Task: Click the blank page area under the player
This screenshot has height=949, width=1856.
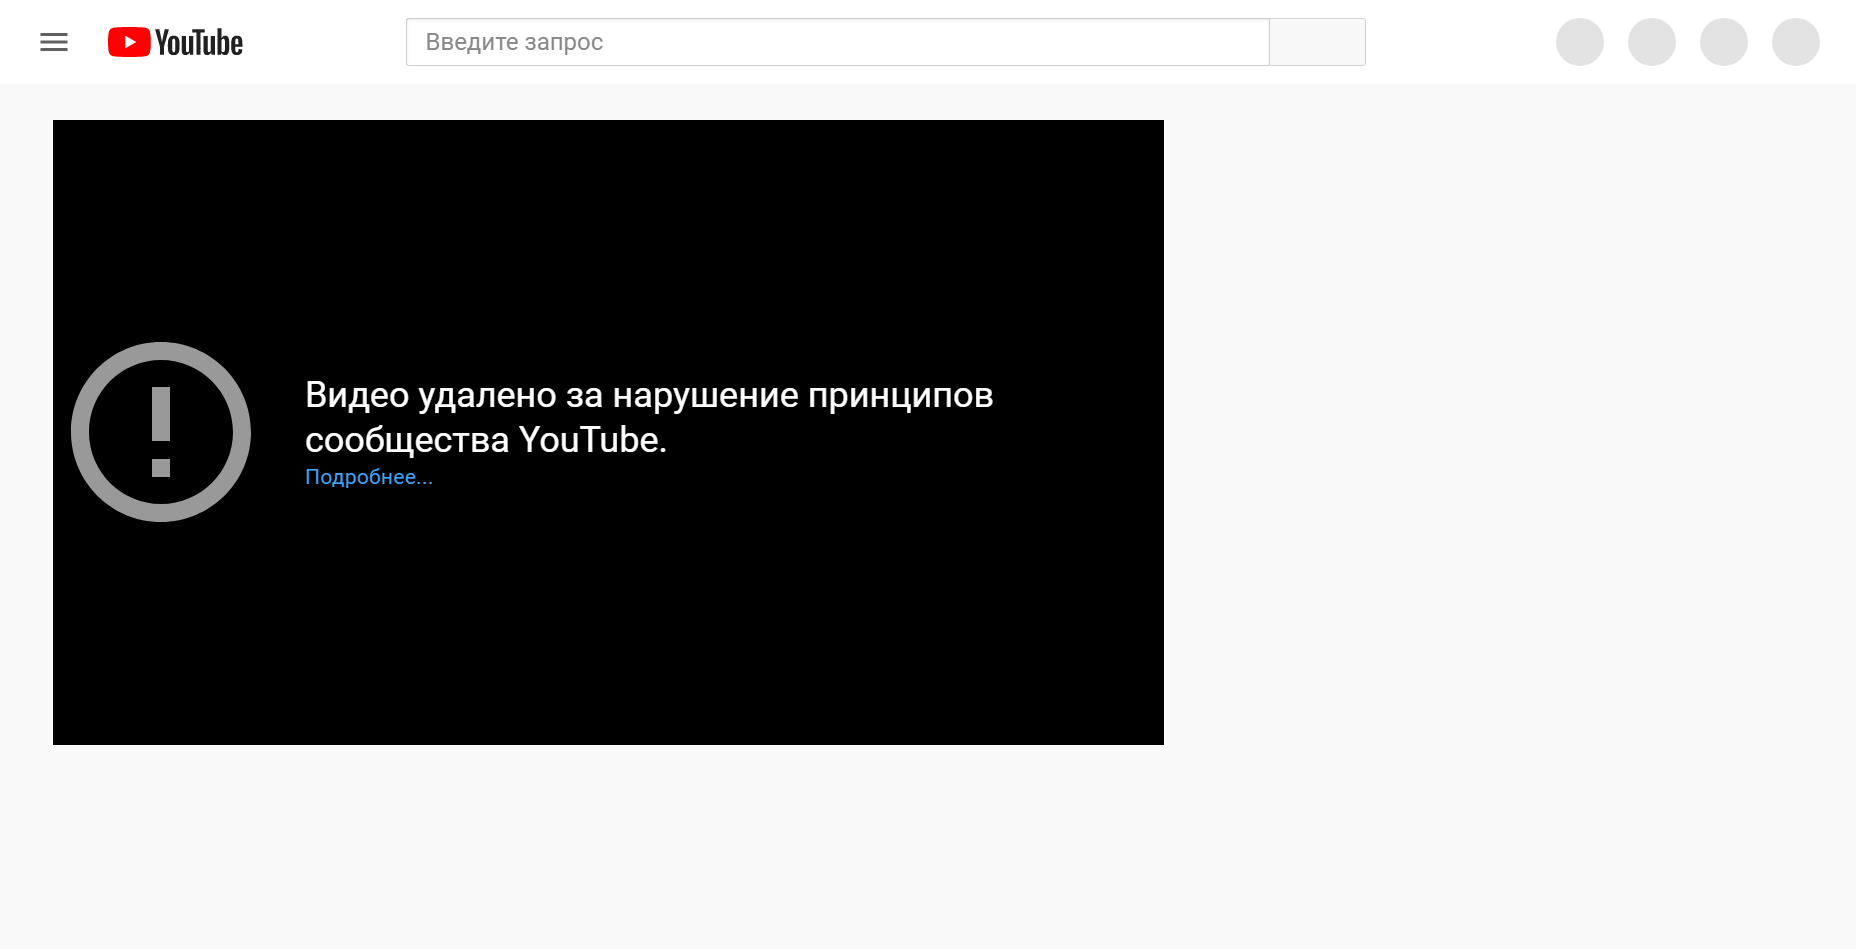Action: pos(608,850)
